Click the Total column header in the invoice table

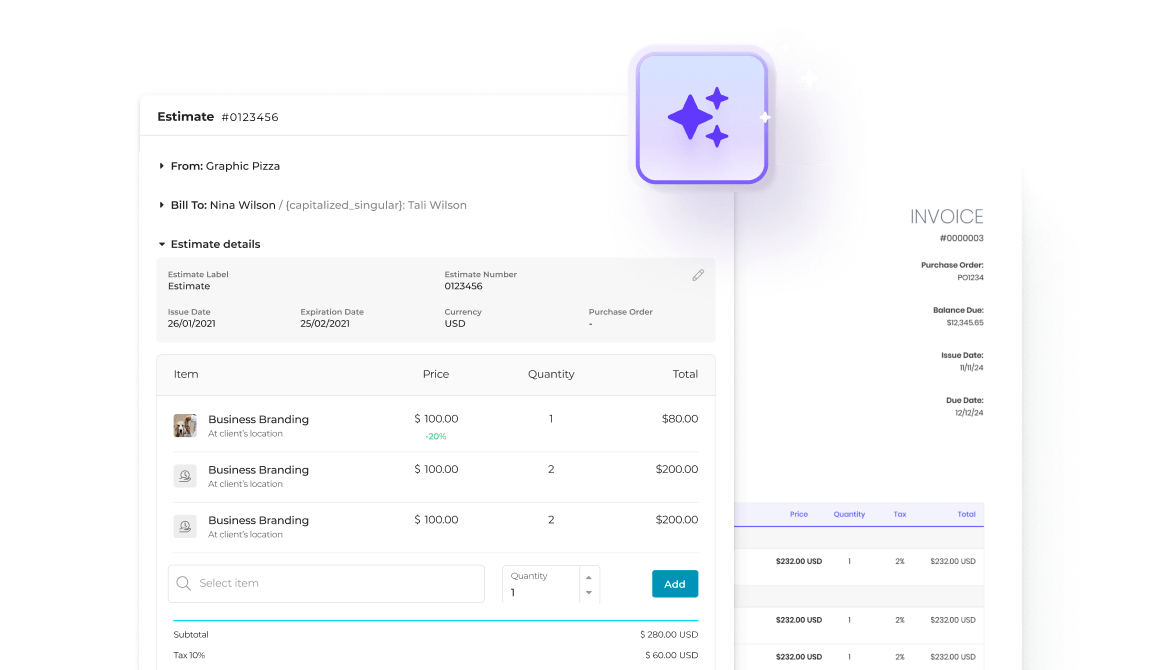click(966, 514)
